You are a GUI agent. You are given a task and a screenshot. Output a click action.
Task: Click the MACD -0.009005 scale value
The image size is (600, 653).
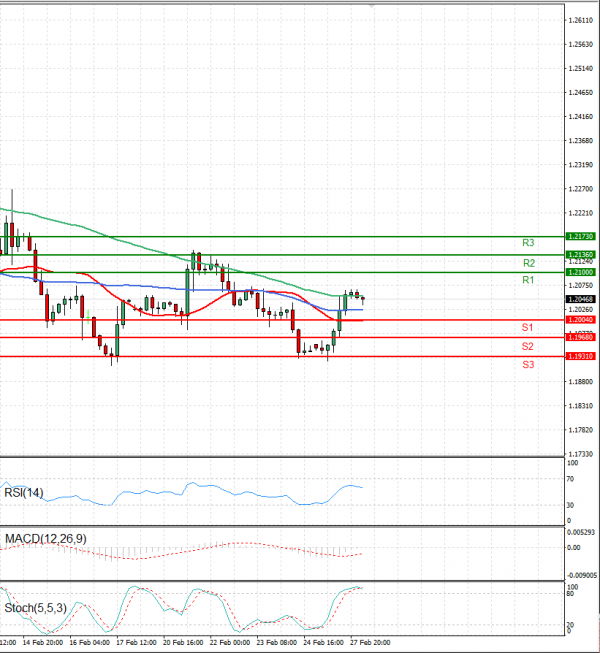tap(582, 576)
